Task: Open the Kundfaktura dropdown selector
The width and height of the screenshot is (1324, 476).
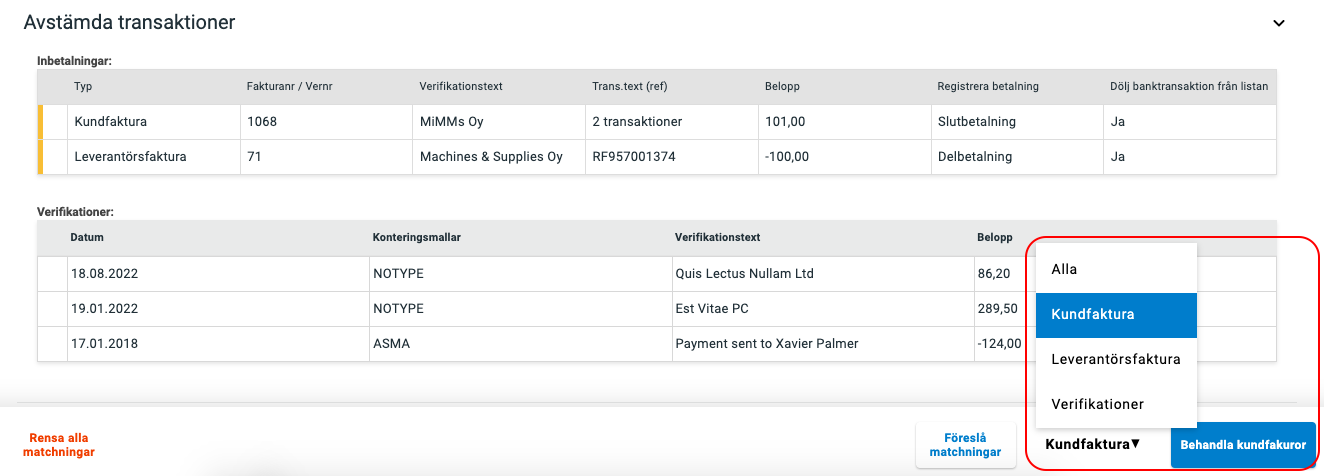Action: pyautogui.click(x=1092, y=444)
